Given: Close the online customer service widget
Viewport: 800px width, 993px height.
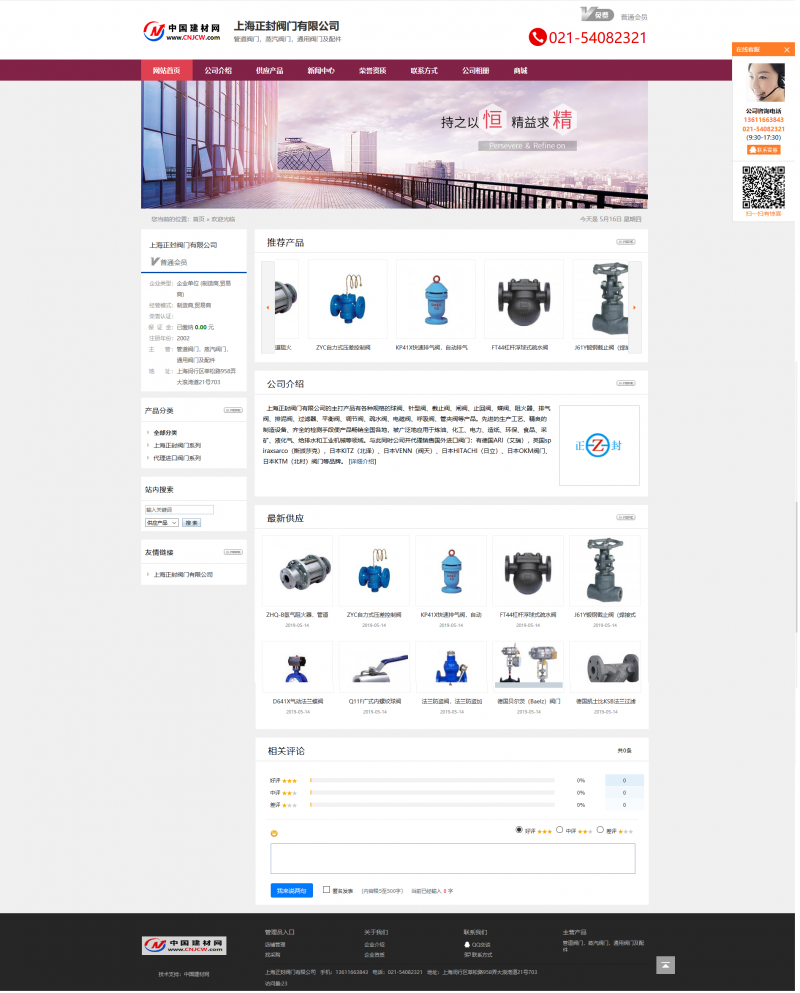Looking at the screenshot, I should 787,49.
